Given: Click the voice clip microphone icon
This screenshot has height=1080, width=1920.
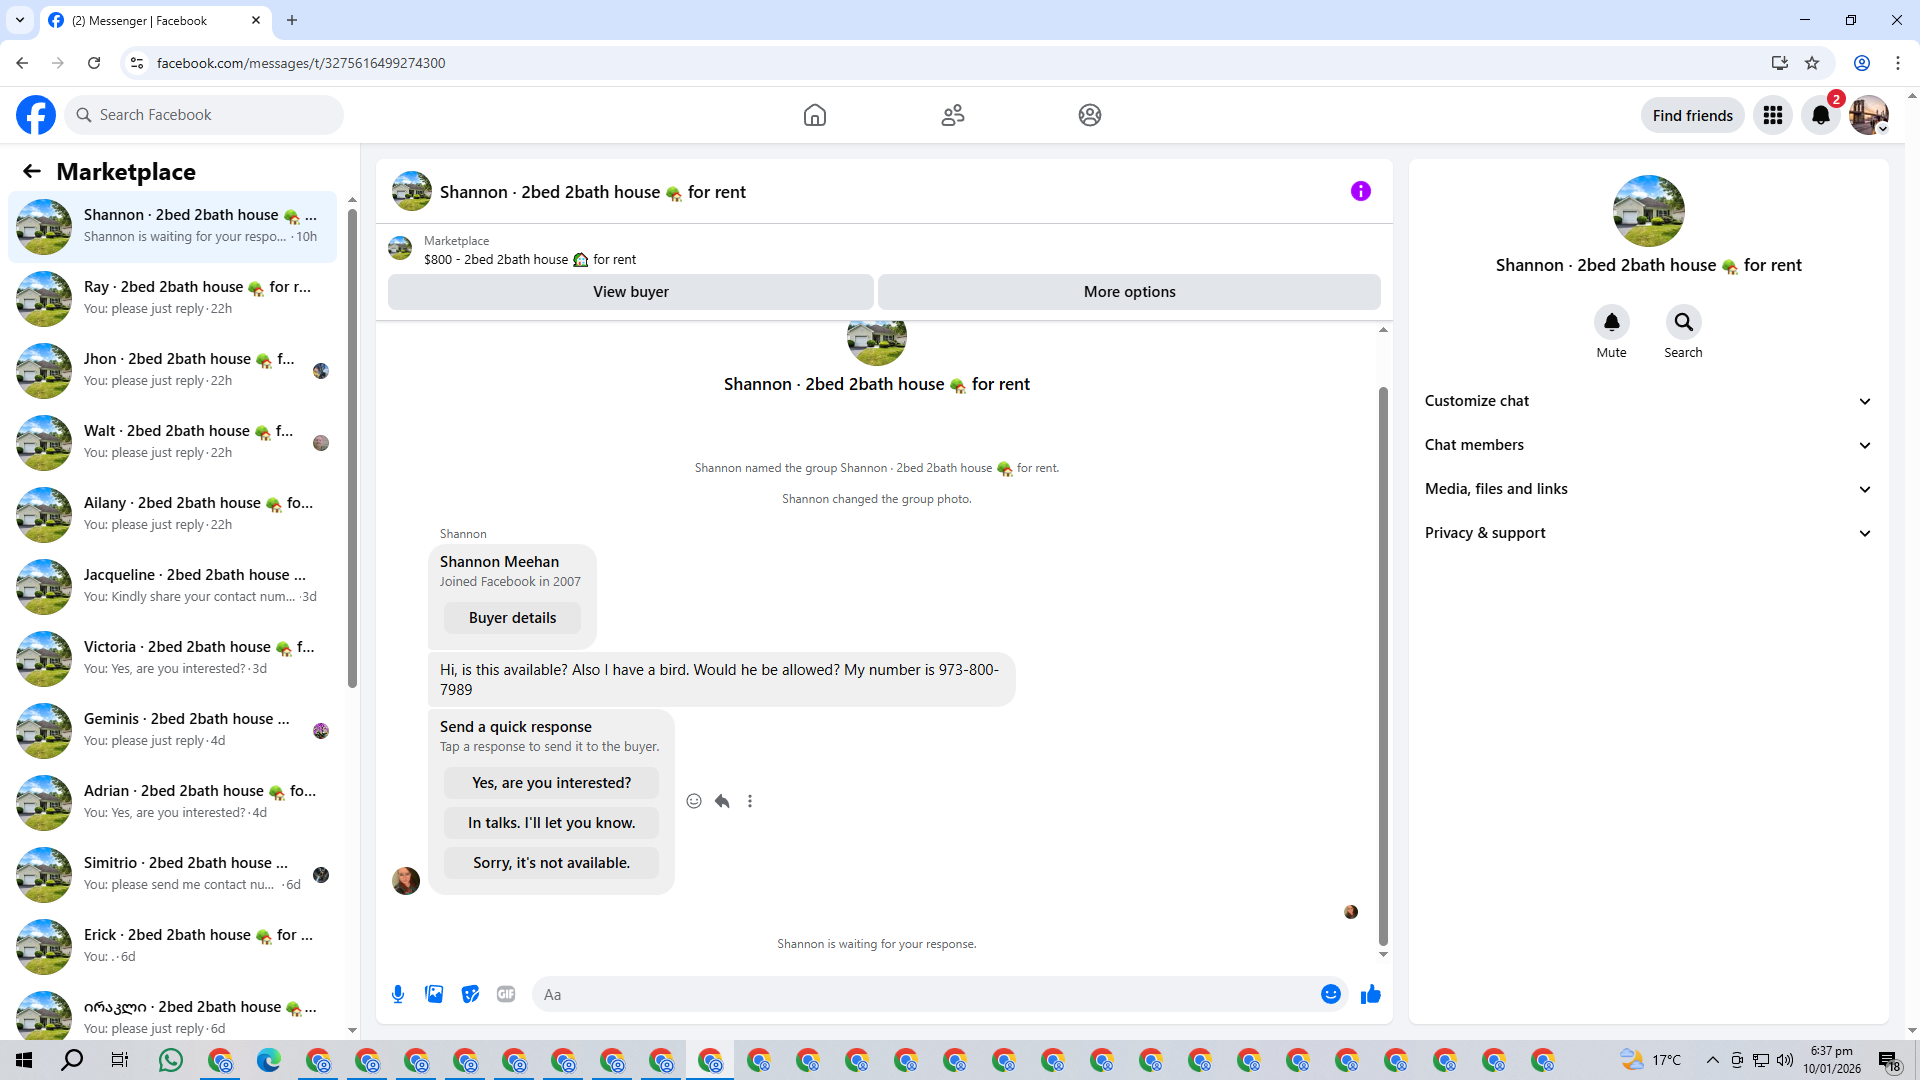Looking at the screenshot, I should 398,994.
